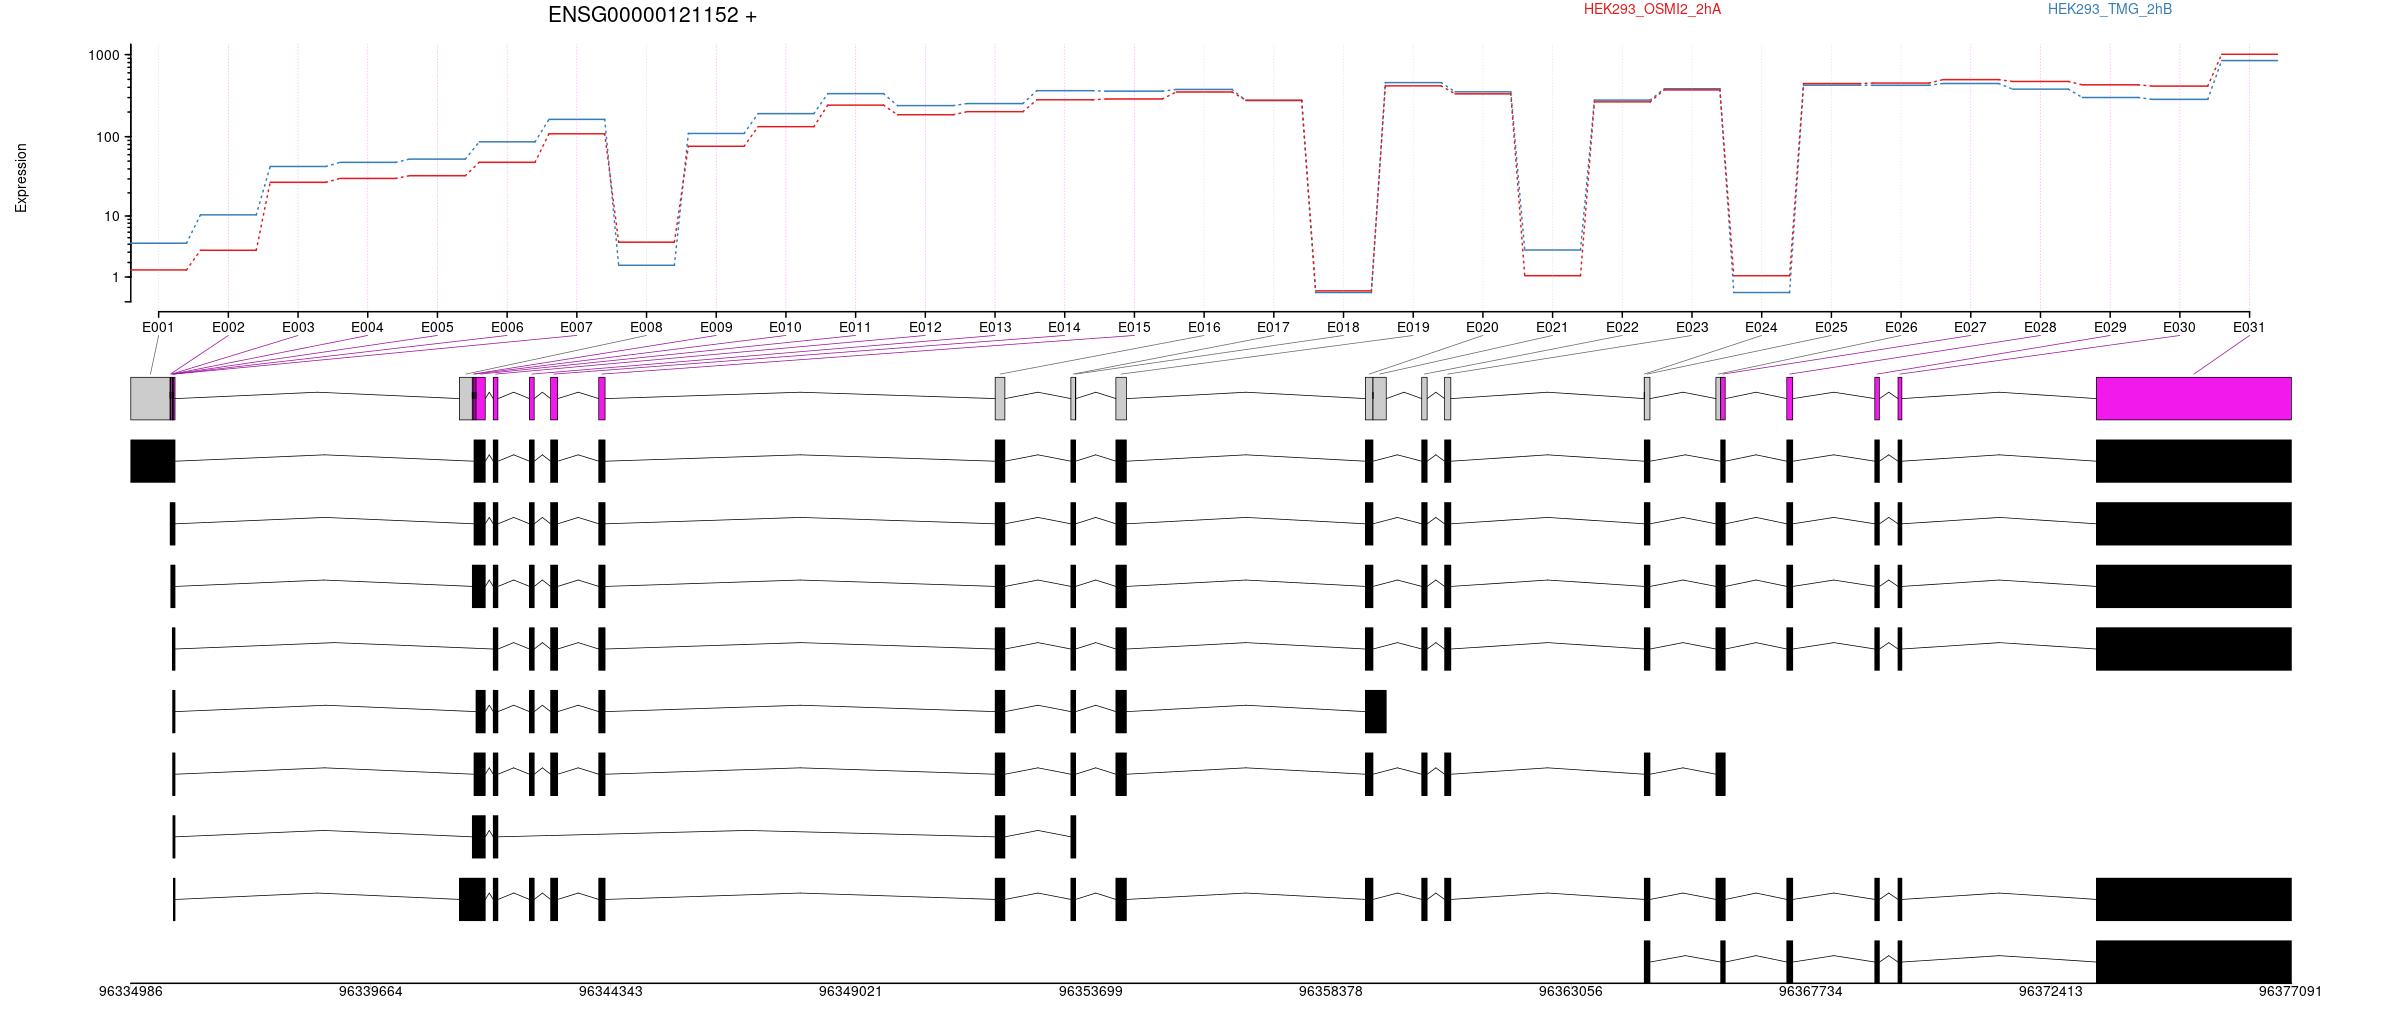Screen dimensions: 2400x1010
Task: Click exon label E003
Action: click(298, 327)
